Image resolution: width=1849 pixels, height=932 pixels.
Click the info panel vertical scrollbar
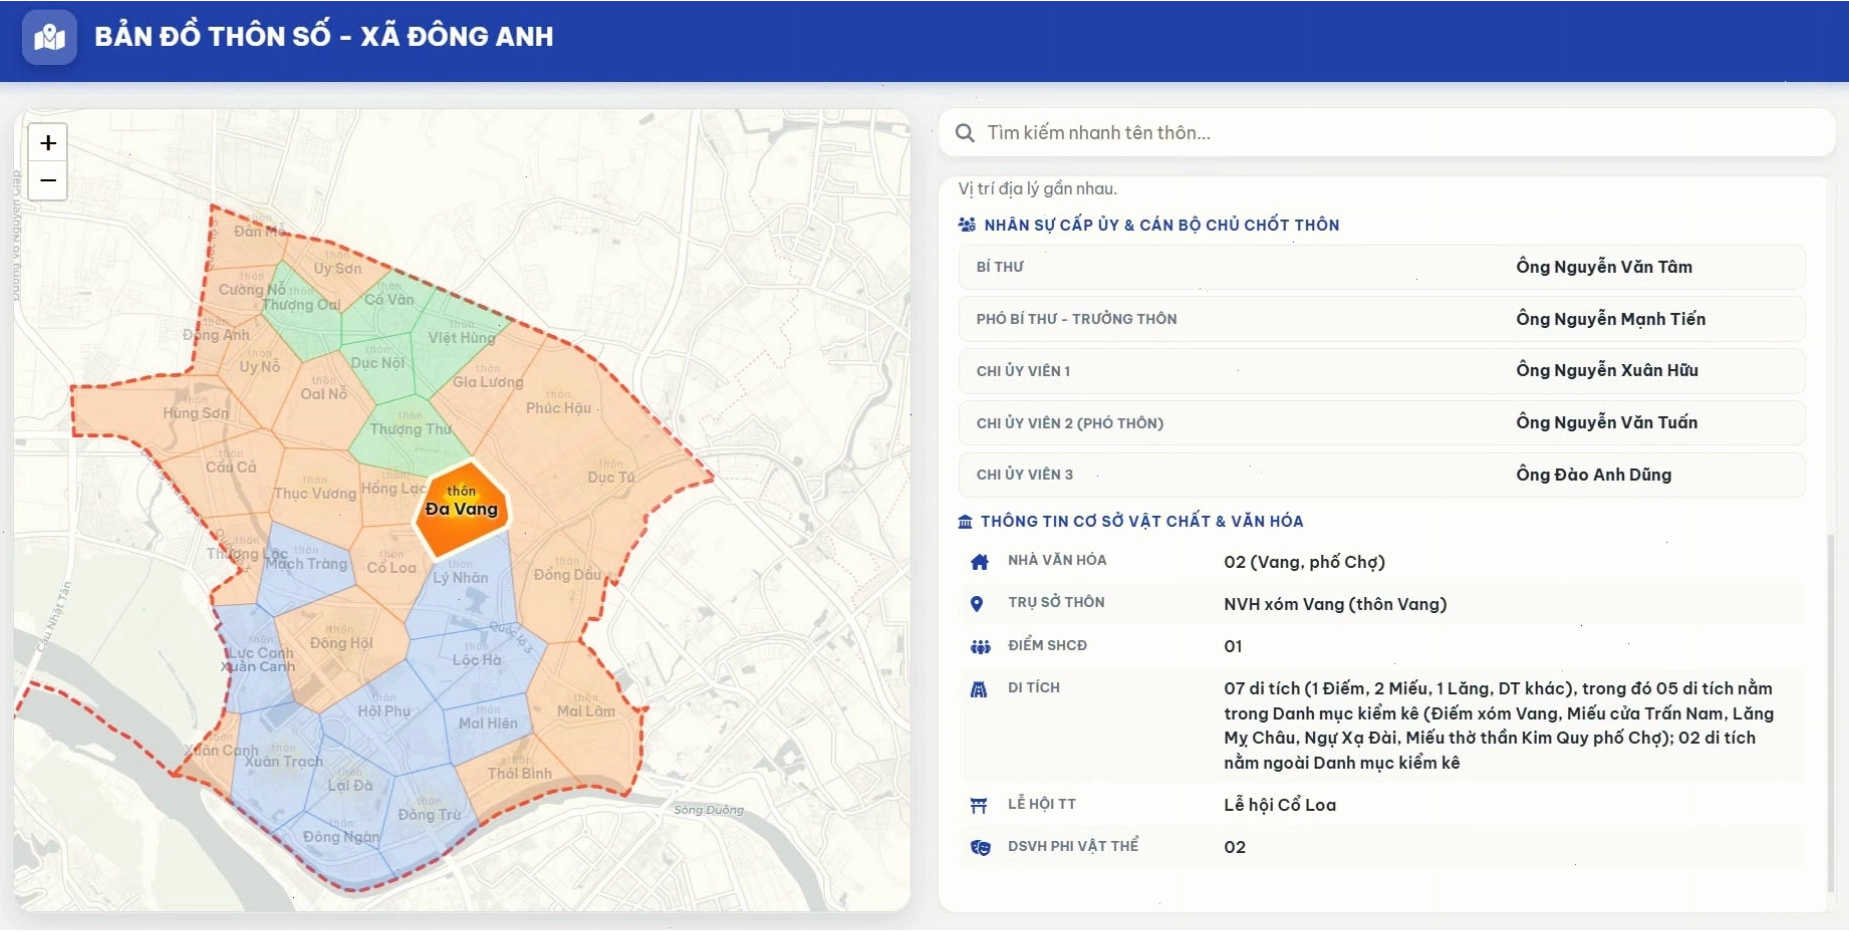click(1830, 712)
